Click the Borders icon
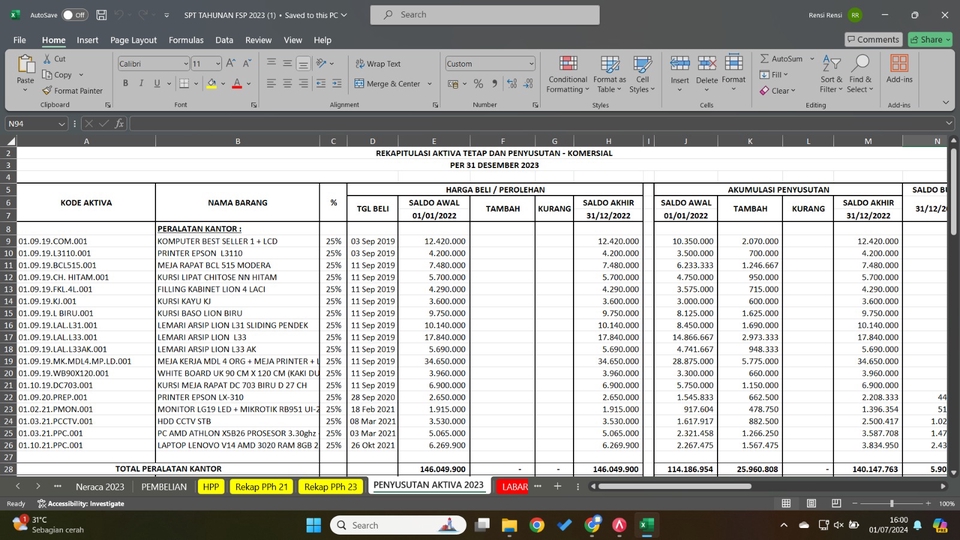 pos(184,83)
